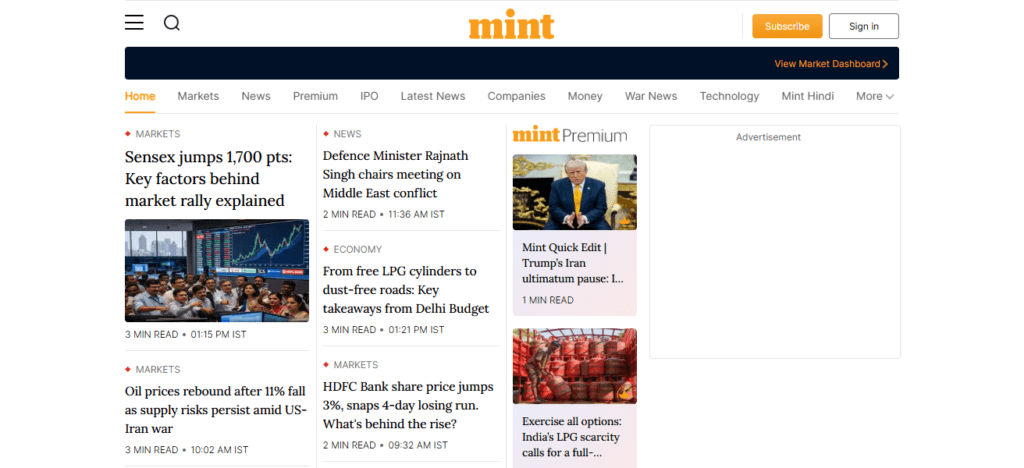This screenshot has width=1024, height=468.
Task: Open Delhi Budget LPG cylinders article
Action: point(406,290)
